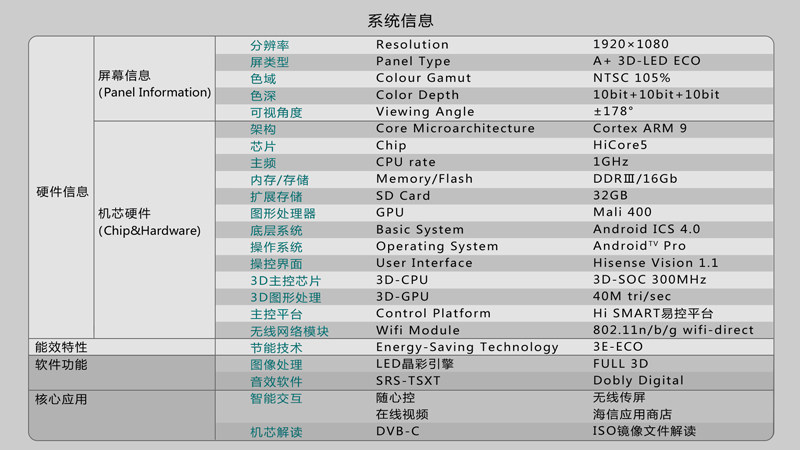
Task: Click the 3D-SOC 300MHz value
Action: (649, 280)
